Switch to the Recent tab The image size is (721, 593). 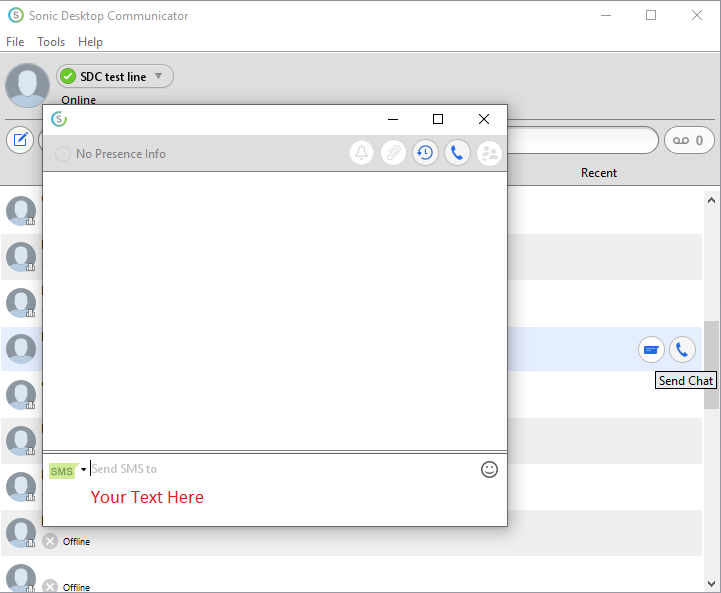point(599,173)
